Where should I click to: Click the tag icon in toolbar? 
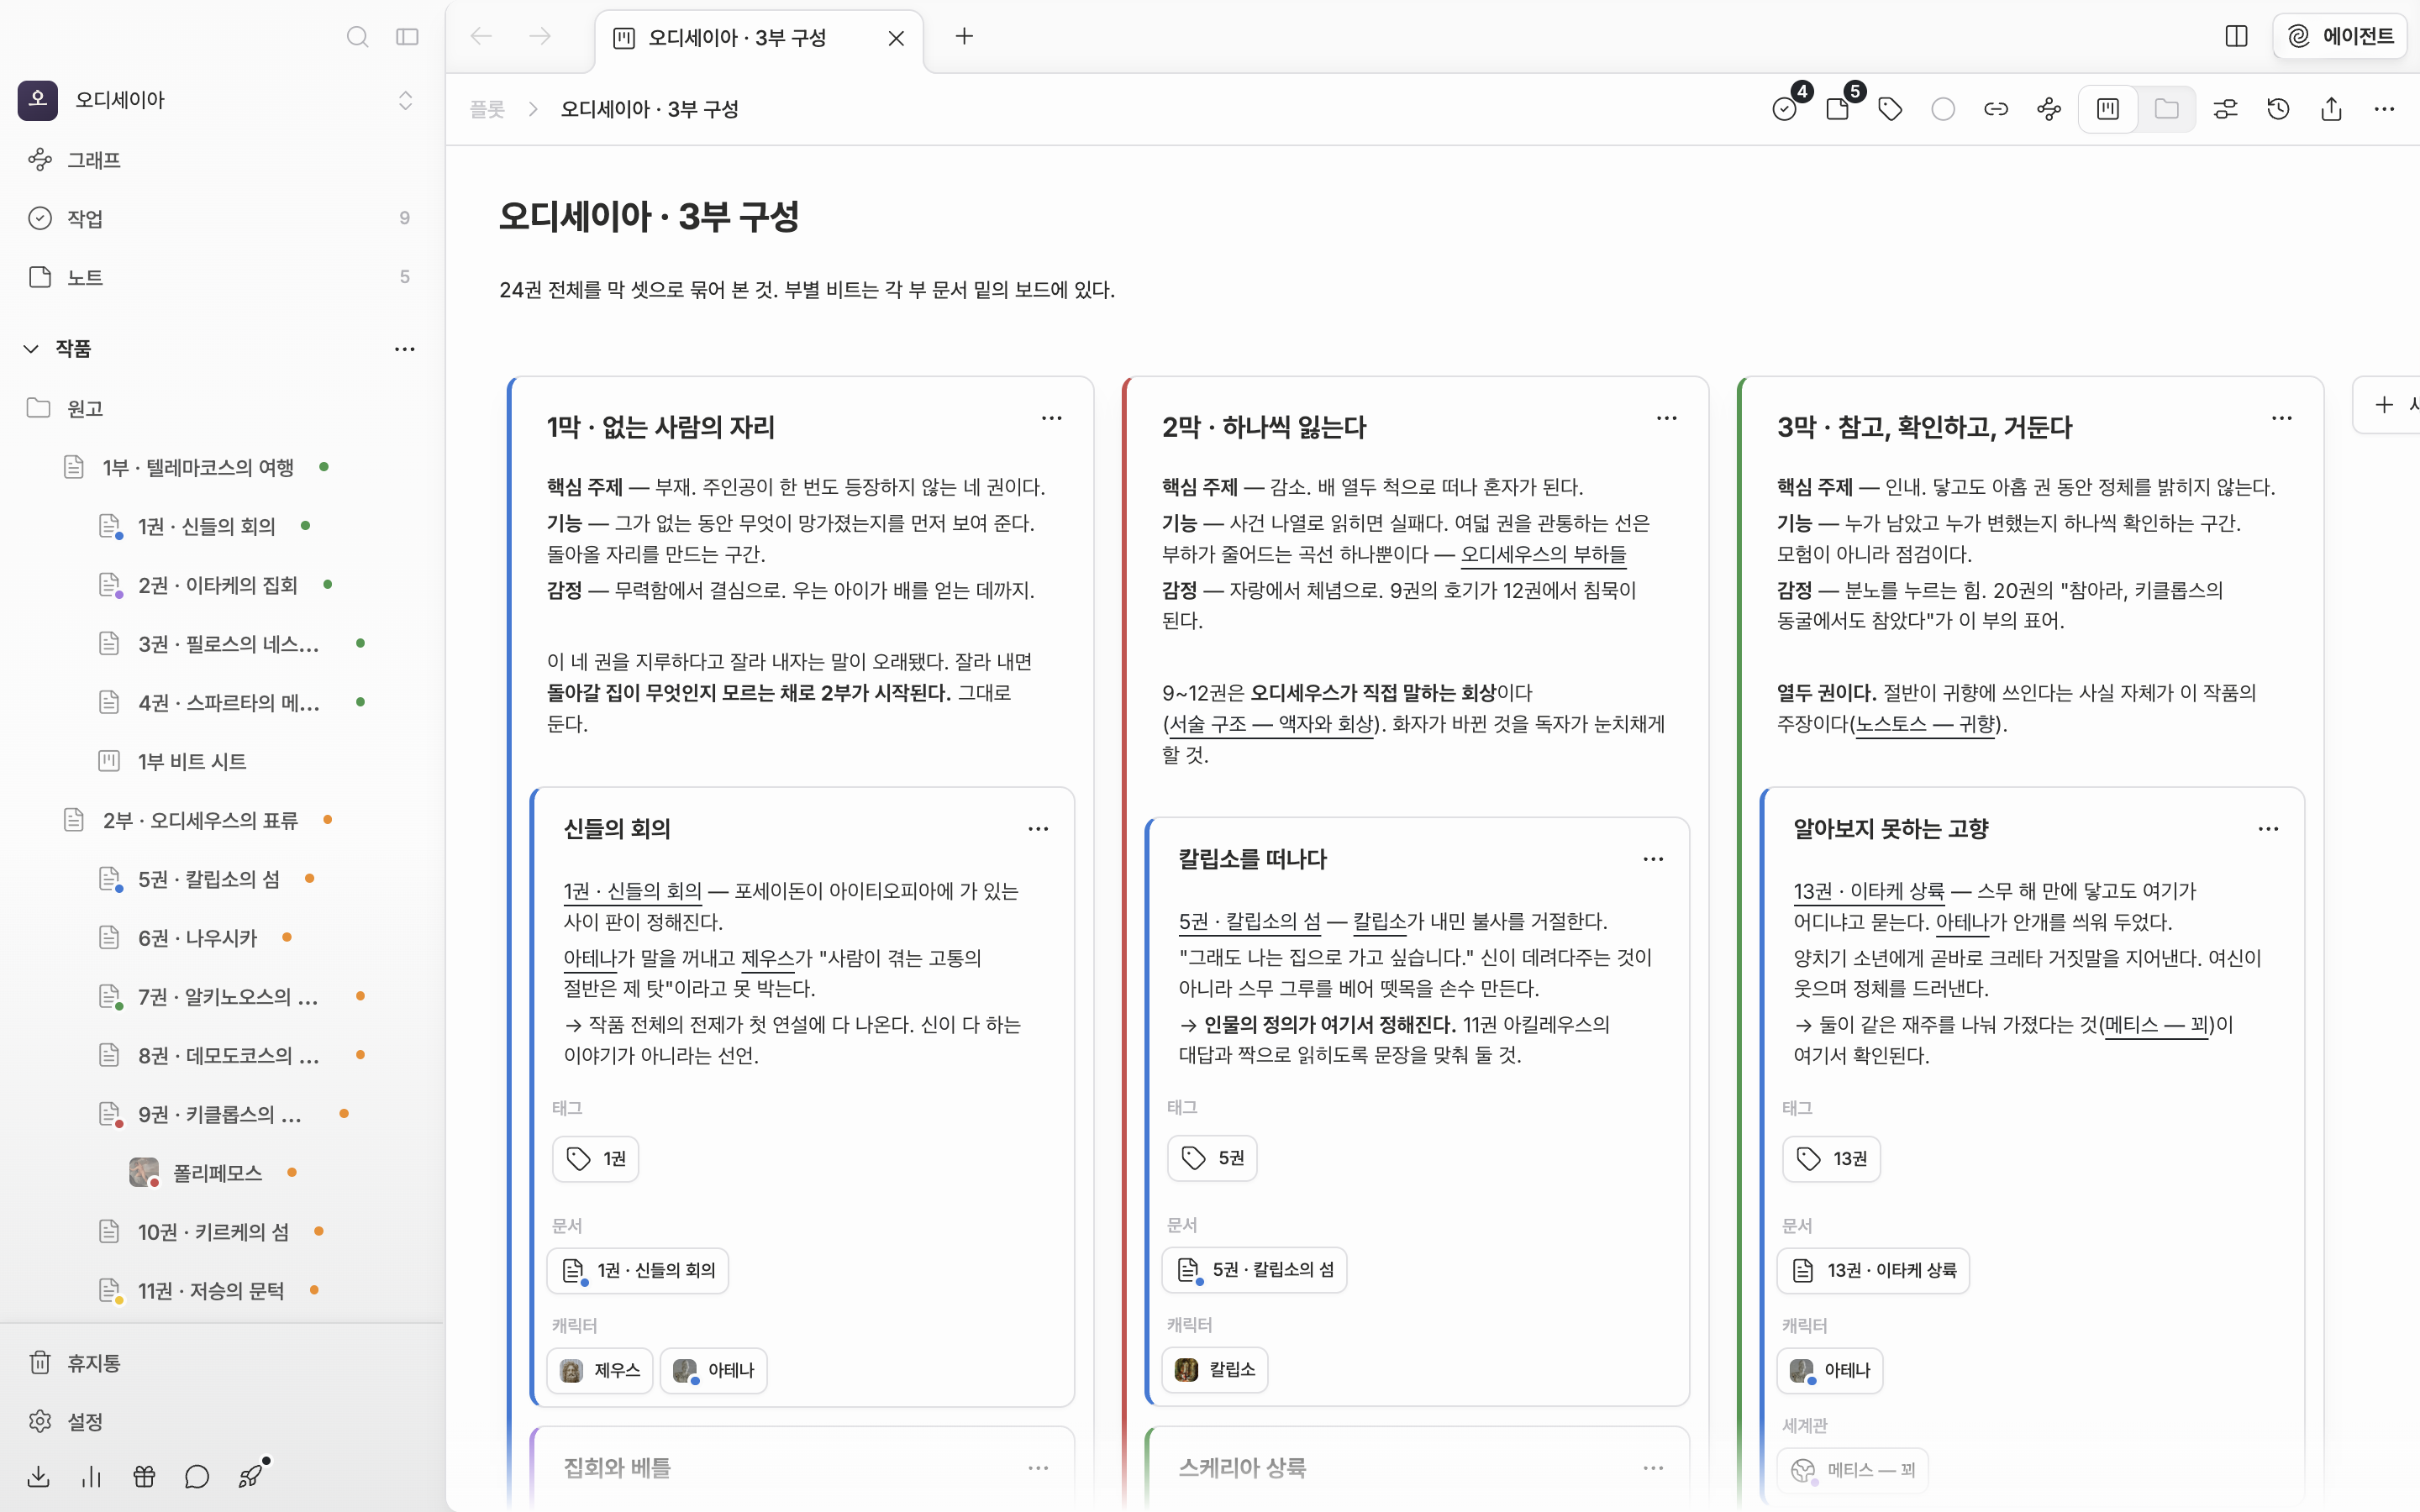[1890, 108]
